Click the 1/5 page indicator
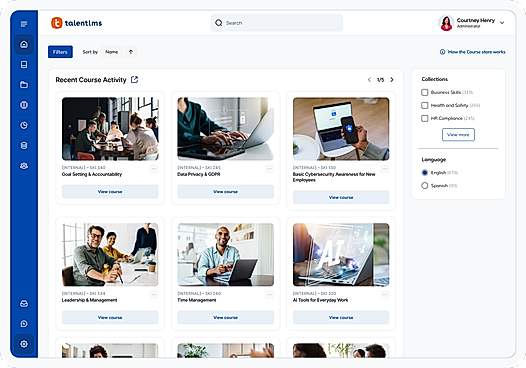Screen dimensions: 526x368 pyautogui.click(x=380, y=80)
